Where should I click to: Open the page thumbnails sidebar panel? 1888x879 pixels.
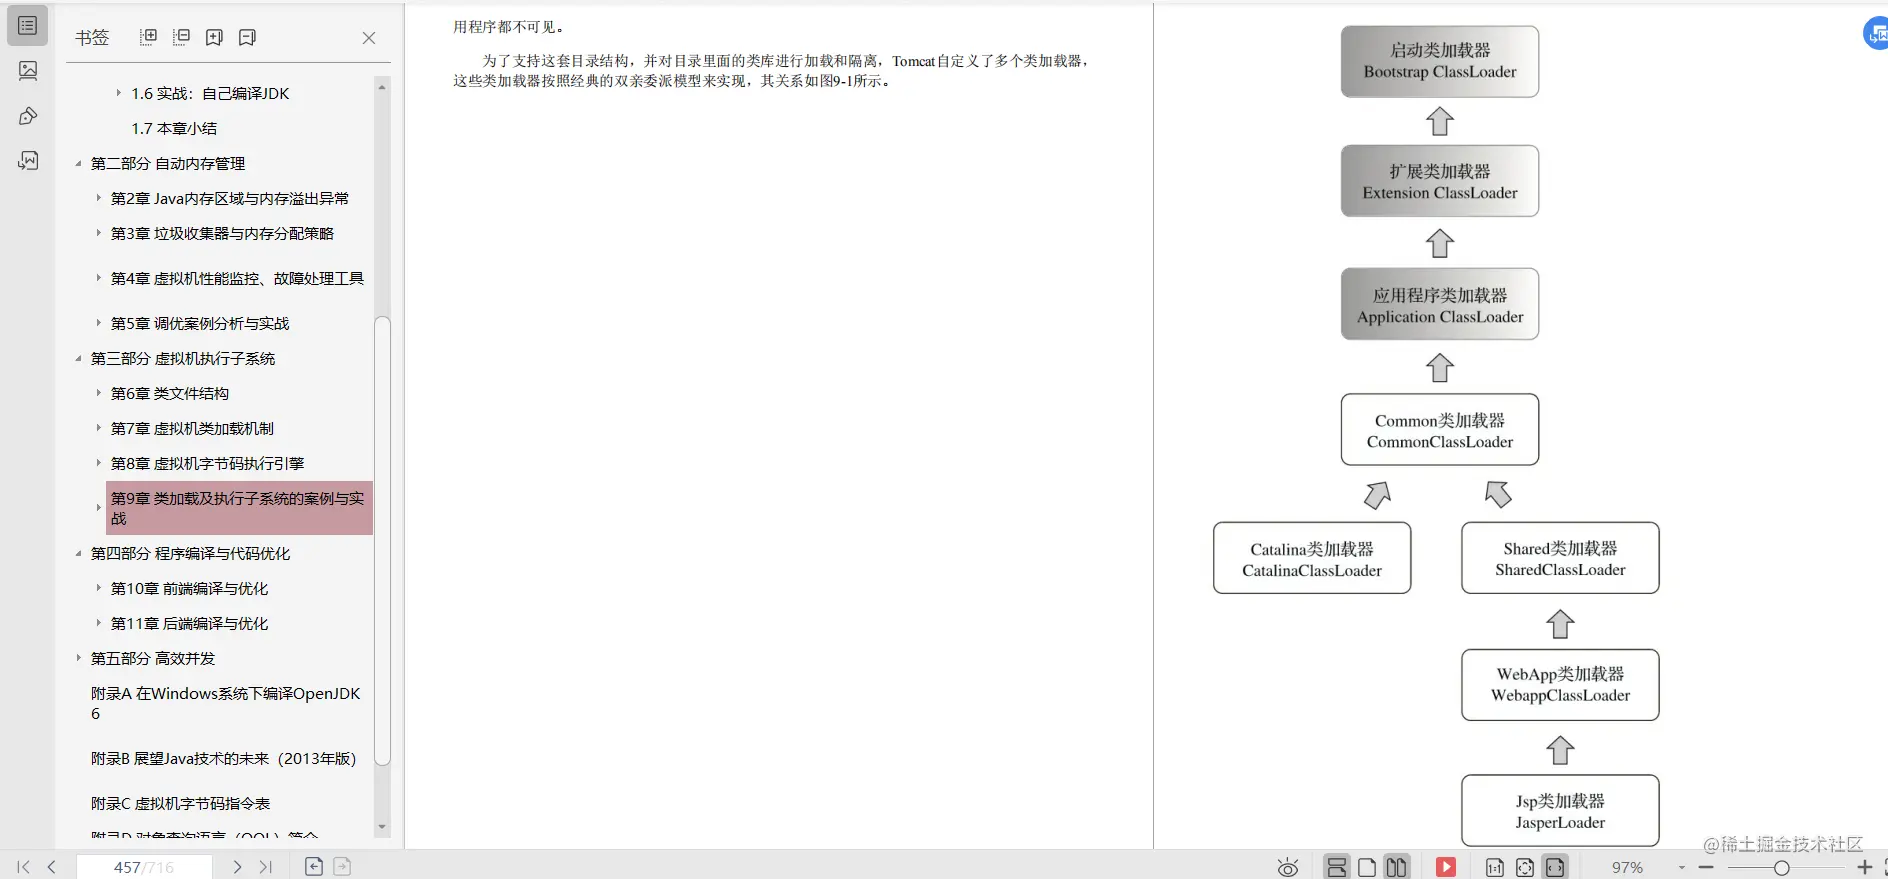28,70
